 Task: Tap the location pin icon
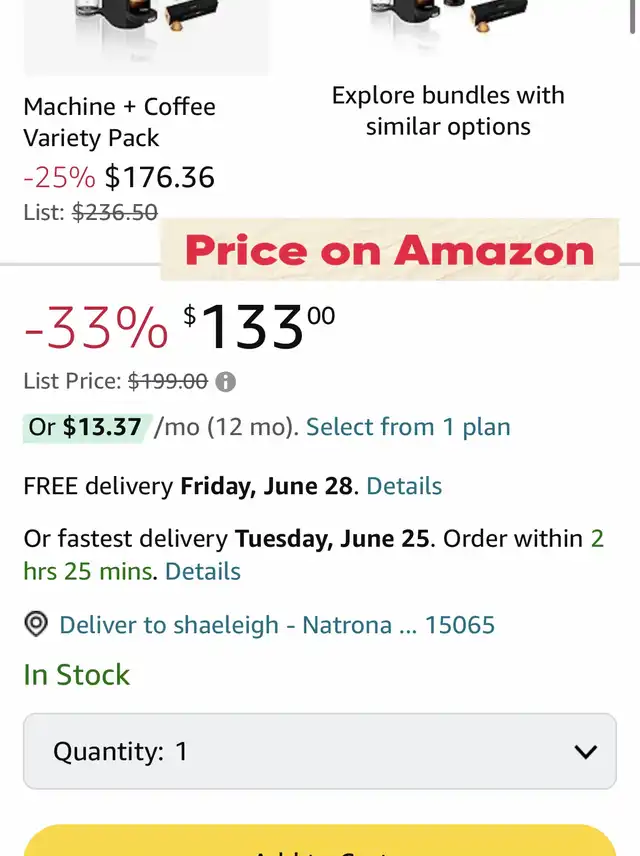pos(36,624)
